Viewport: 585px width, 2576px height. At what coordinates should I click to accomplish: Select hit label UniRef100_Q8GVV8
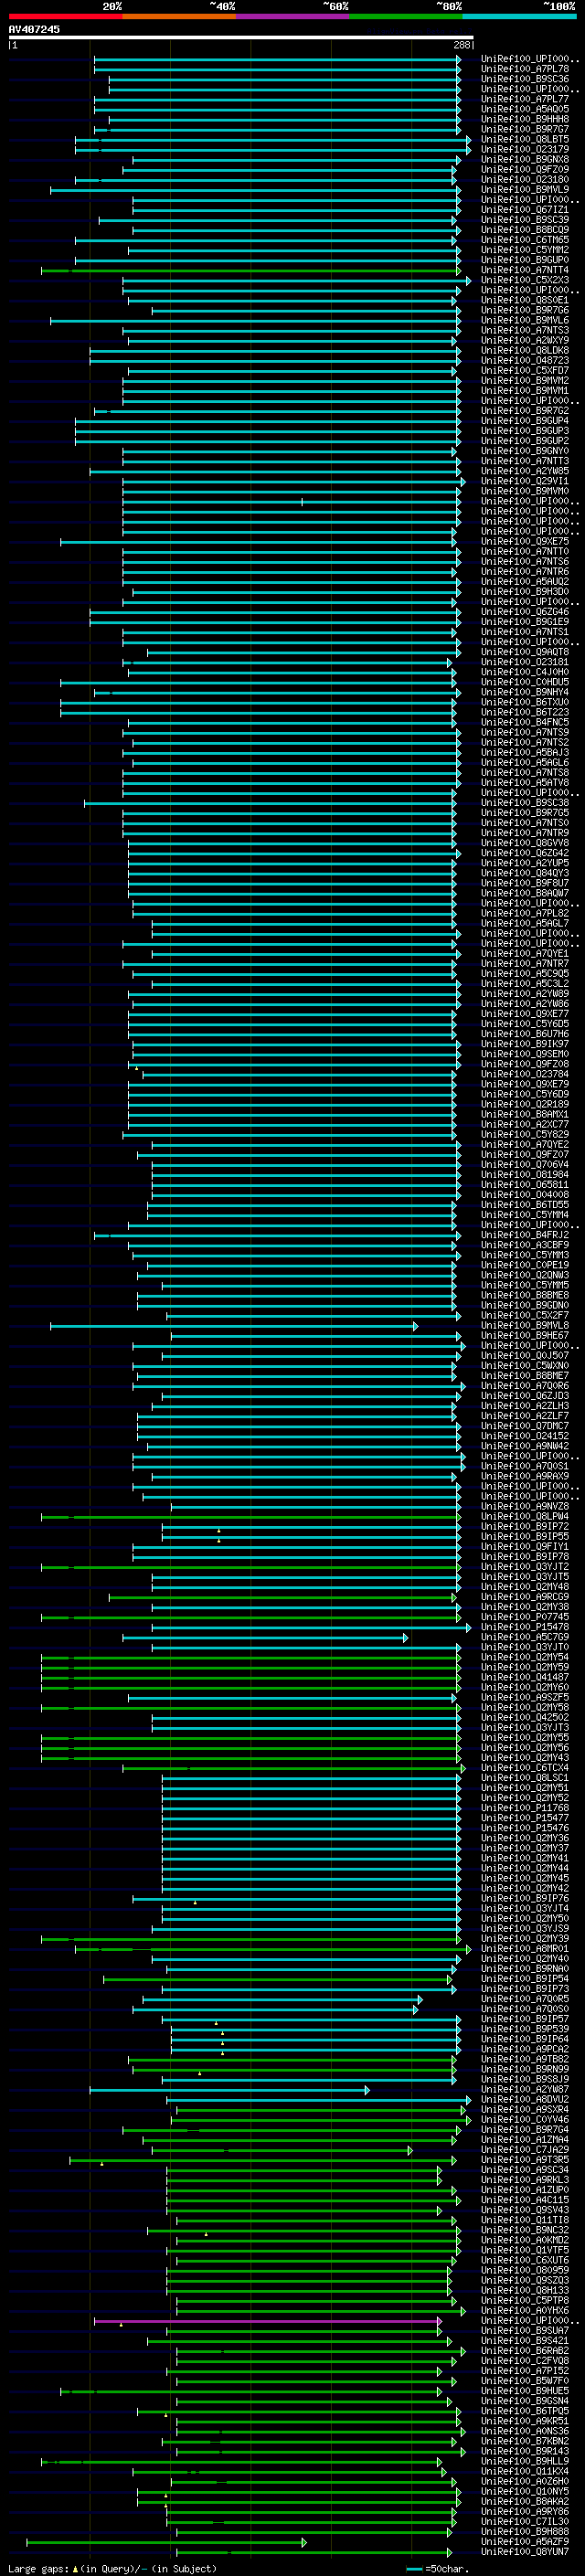525,844
